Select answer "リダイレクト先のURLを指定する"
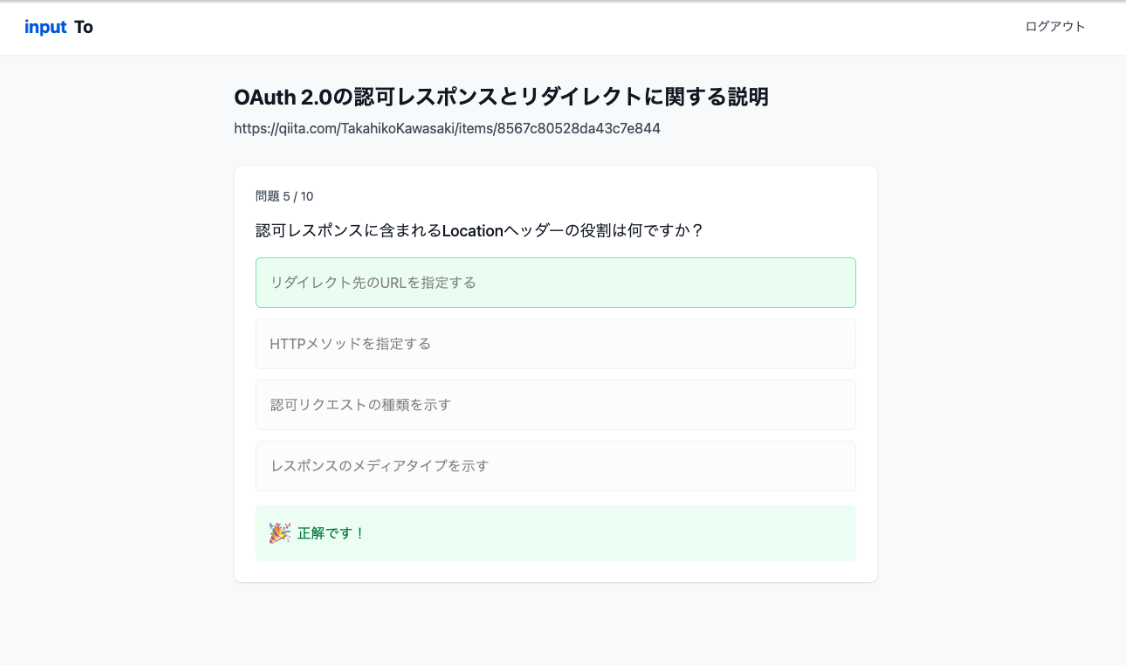Screen dimensions: 1126x665 coord(555,282)
